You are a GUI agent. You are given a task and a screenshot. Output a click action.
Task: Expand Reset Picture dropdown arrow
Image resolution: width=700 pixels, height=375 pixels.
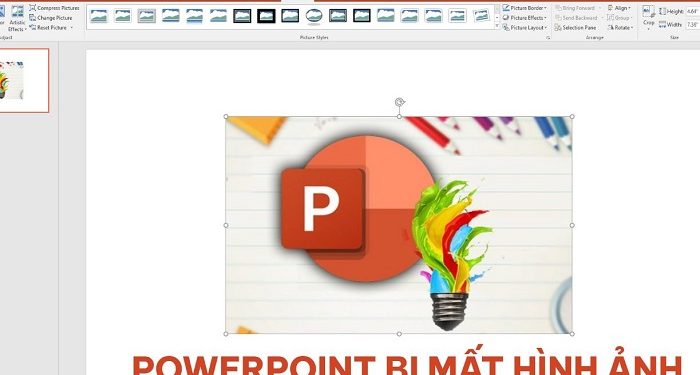pos(72,28)
